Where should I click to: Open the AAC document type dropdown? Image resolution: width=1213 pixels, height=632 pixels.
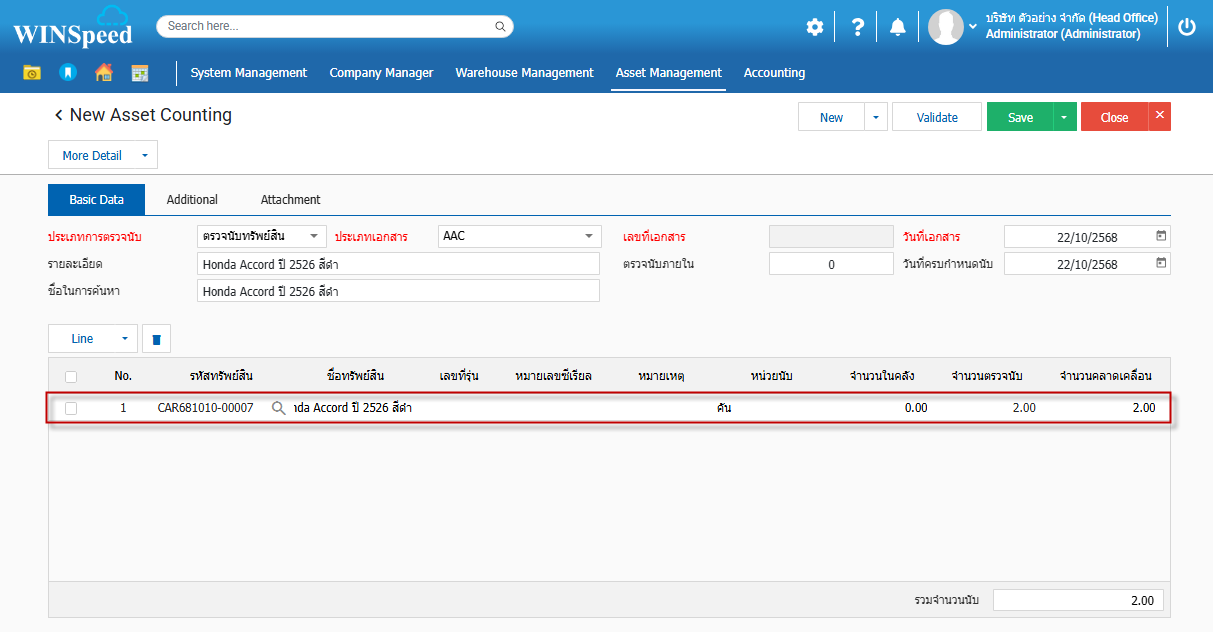[x=589, y=236]
